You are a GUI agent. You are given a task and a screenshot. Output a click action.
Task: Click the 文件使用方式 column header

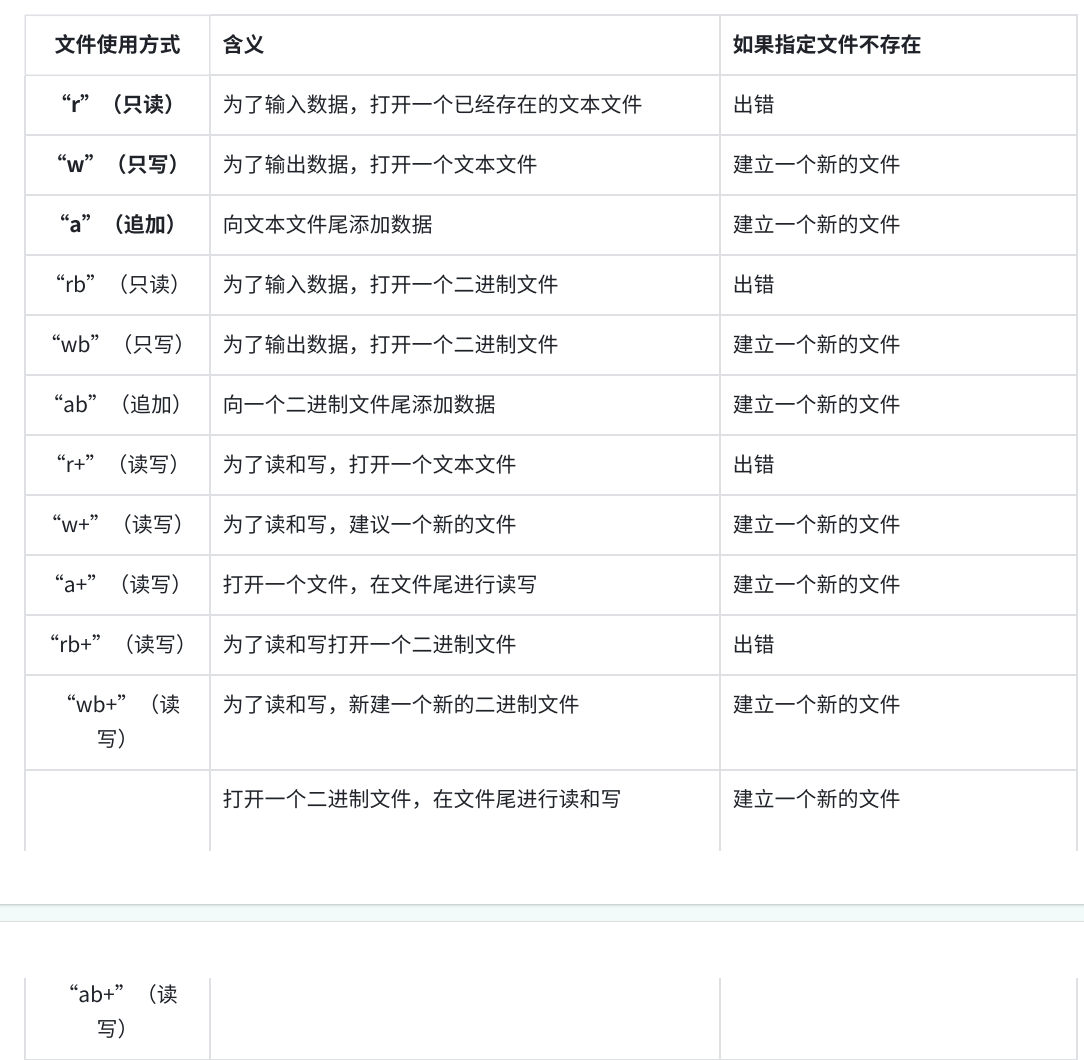(118, 45)
